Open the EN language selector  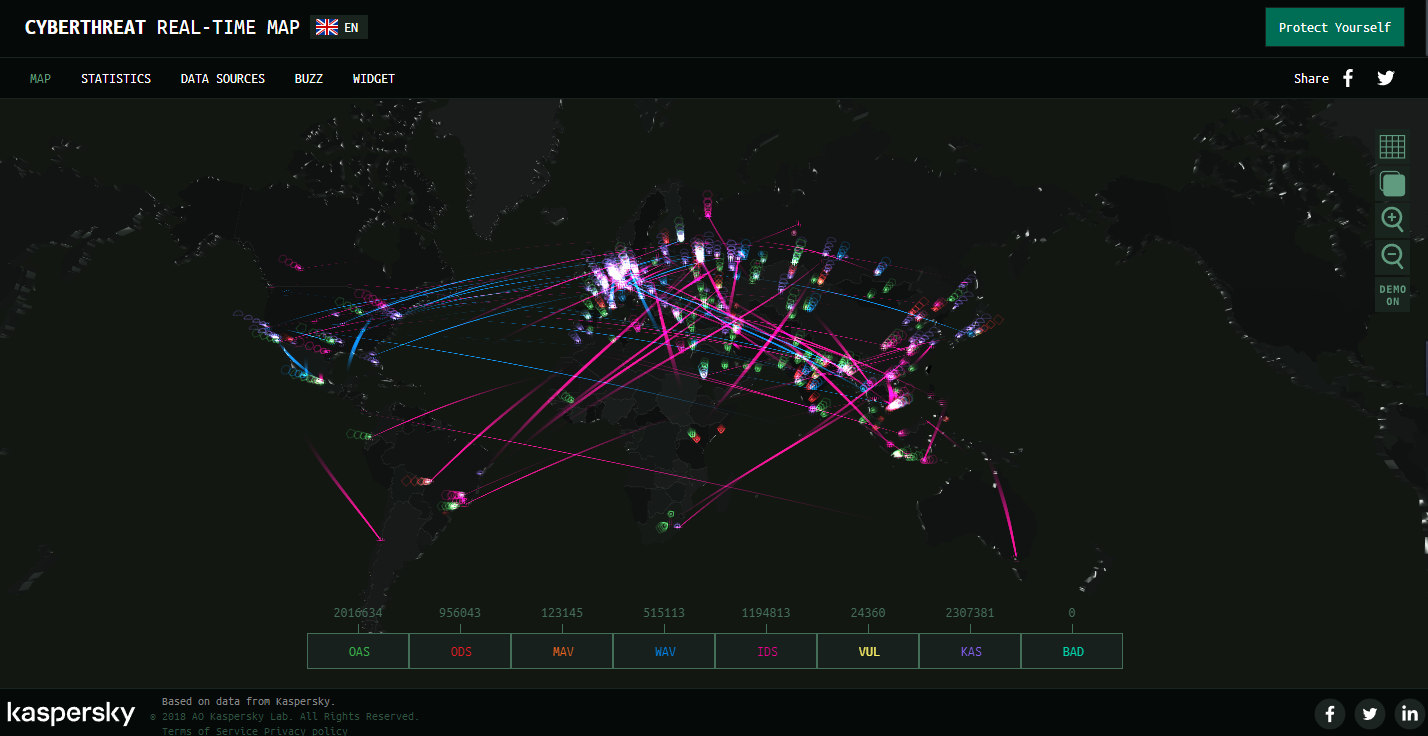click(x=339, y=27)
